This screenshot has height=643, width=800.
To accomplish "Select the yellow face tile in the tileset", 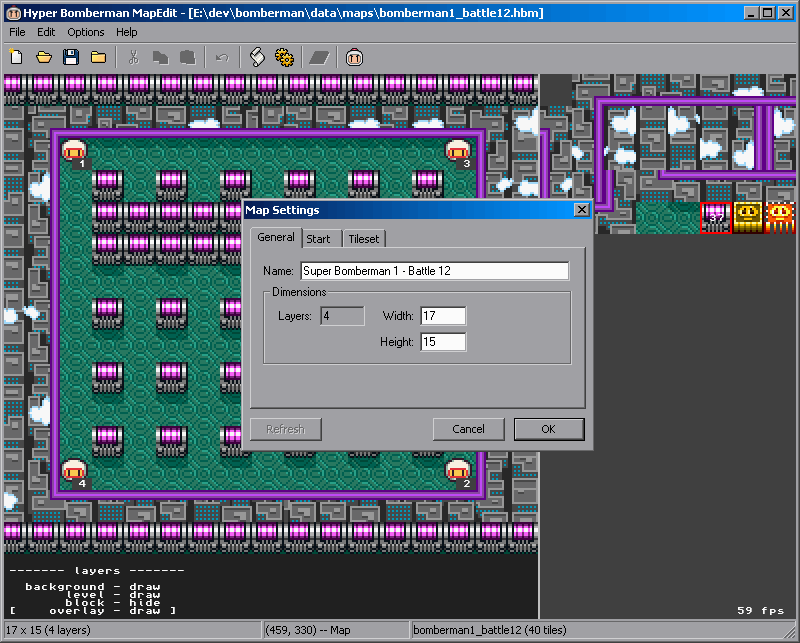I will tap(748, 217).
